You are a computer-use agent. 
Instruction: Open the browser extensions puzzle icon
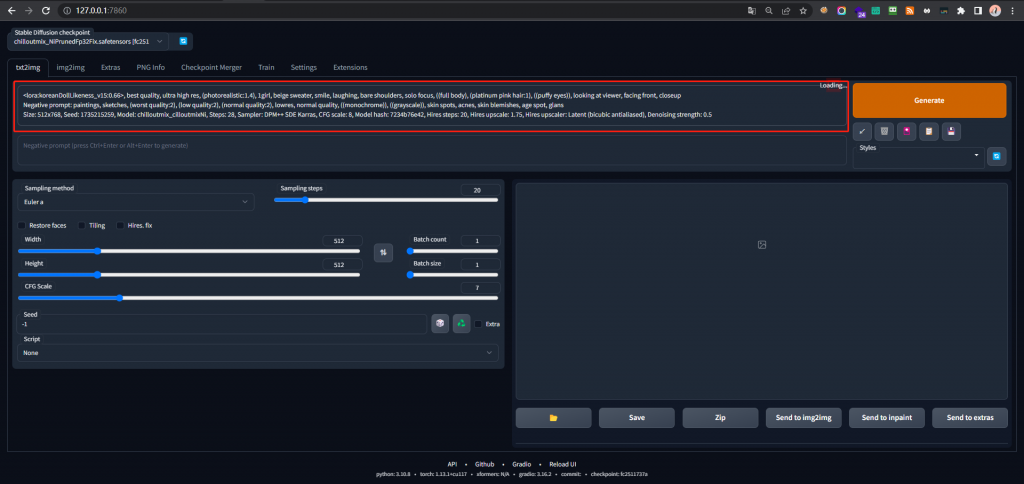click(961, 10)
